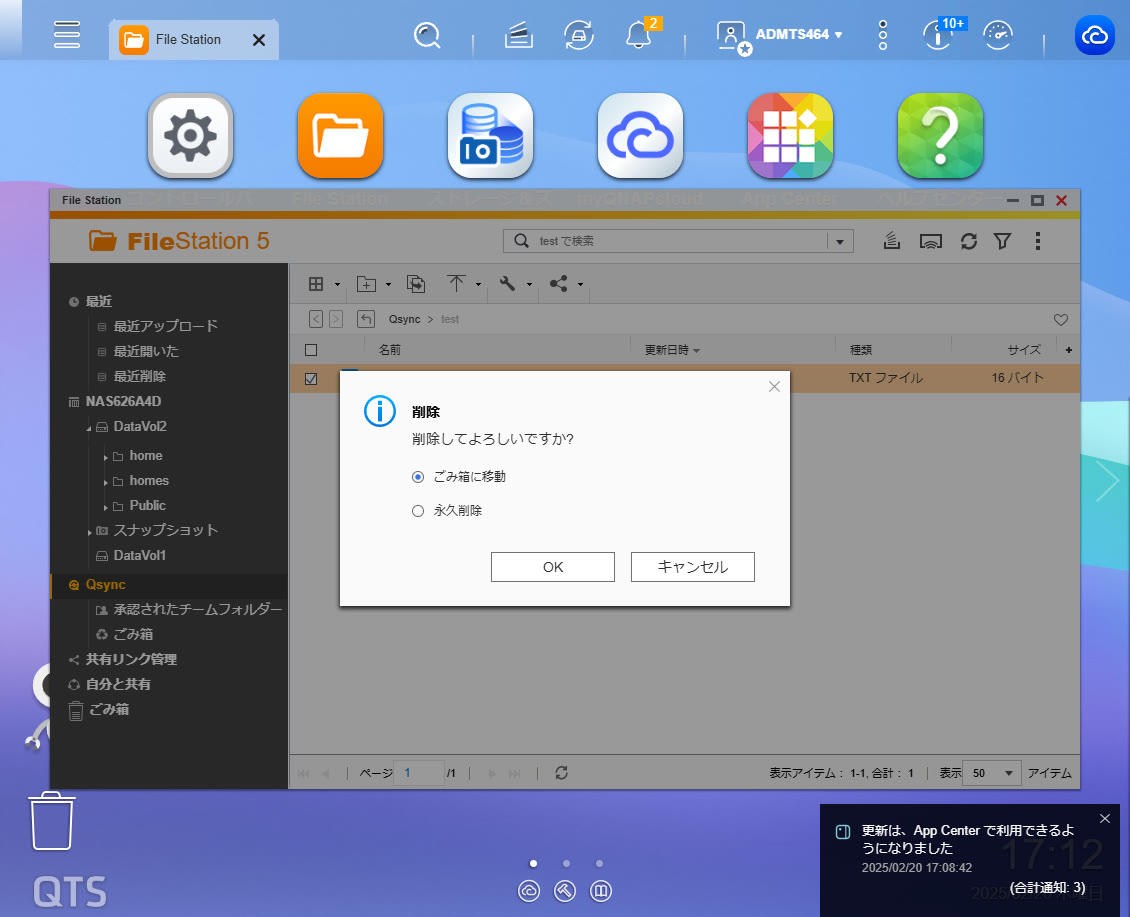Dismiss the App Center update notification
This screenshot has height=917, width=1130.
pos(1105,818)
